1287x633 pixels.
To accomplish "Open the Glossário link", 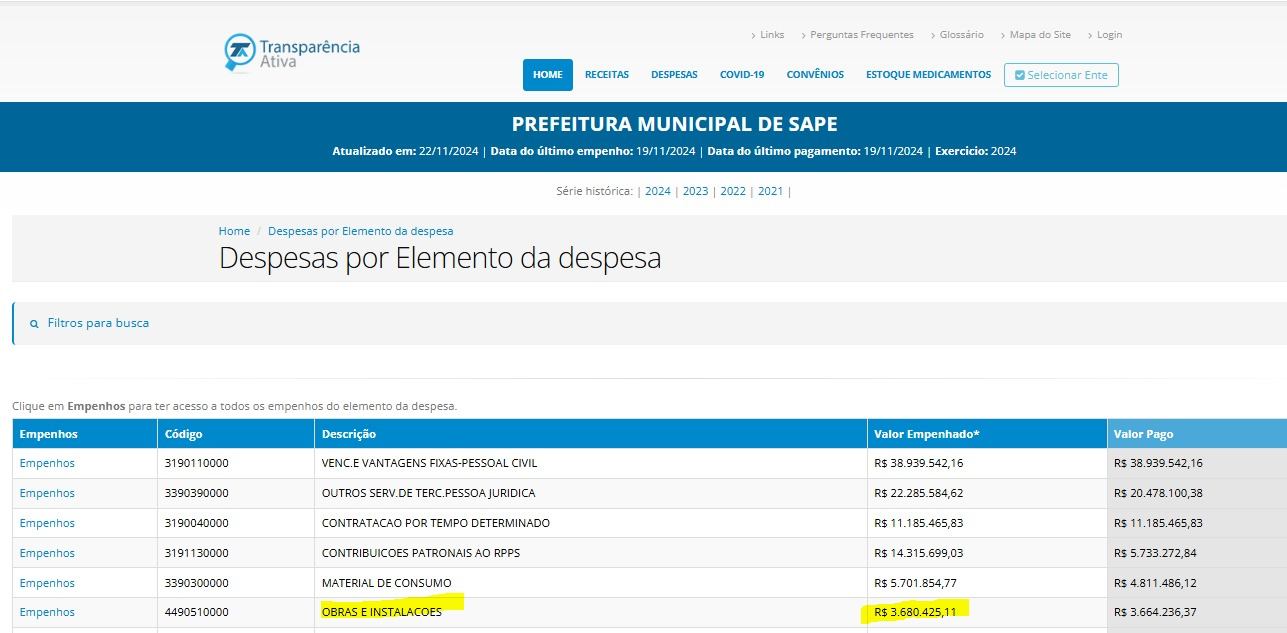I will tap(961, 35).
